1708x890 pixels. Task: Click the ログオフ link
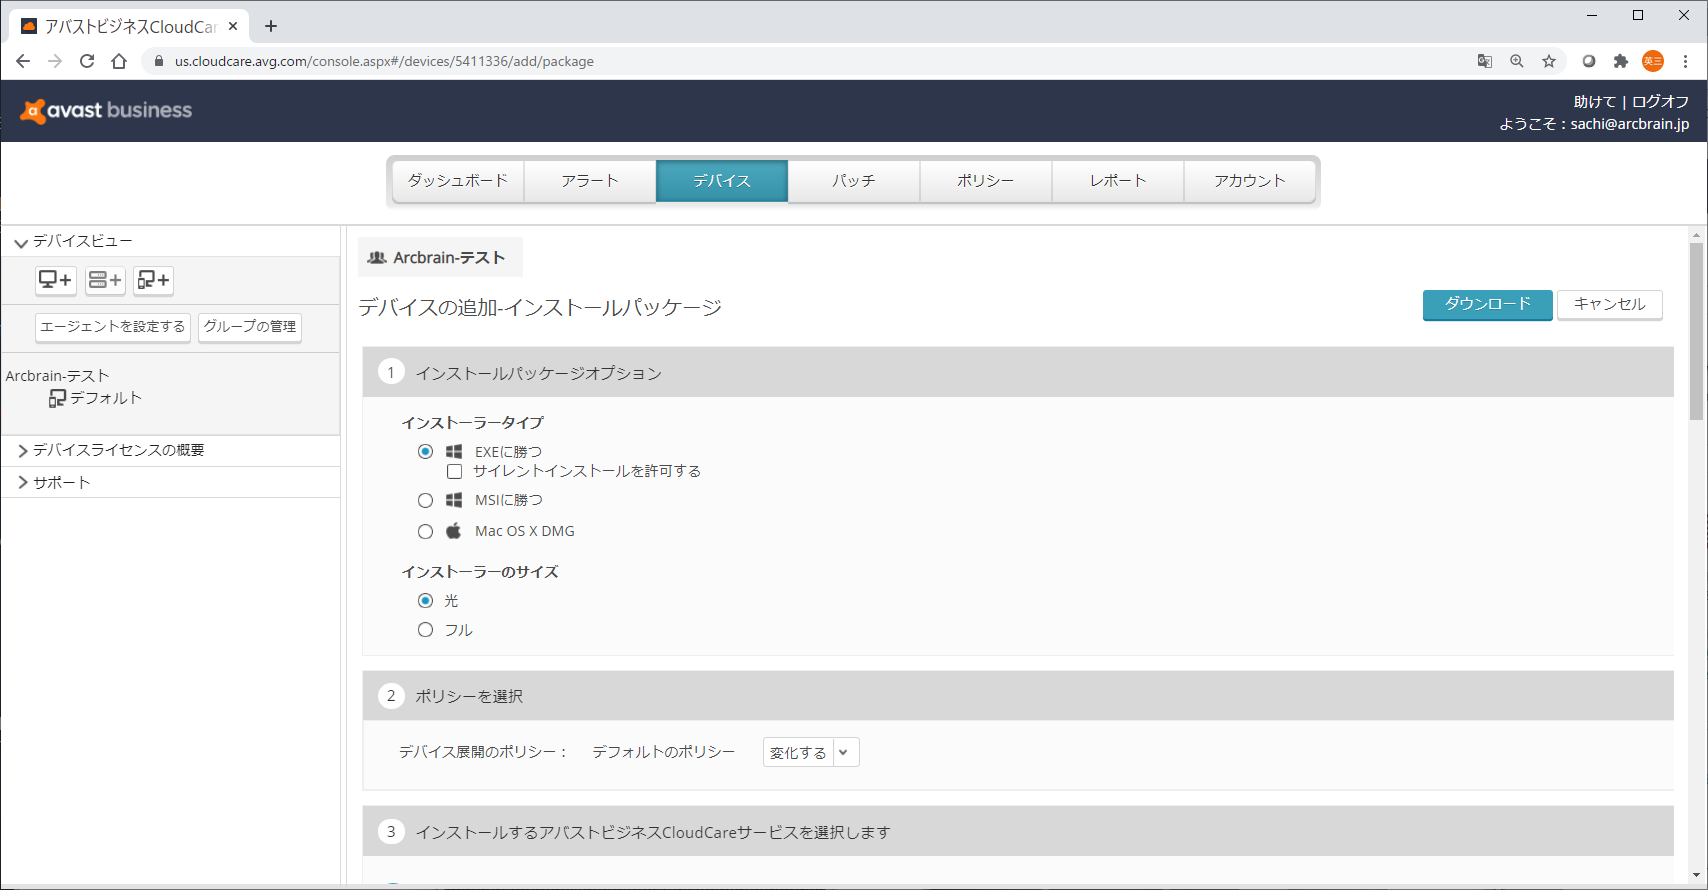[x=1660, y=102]
